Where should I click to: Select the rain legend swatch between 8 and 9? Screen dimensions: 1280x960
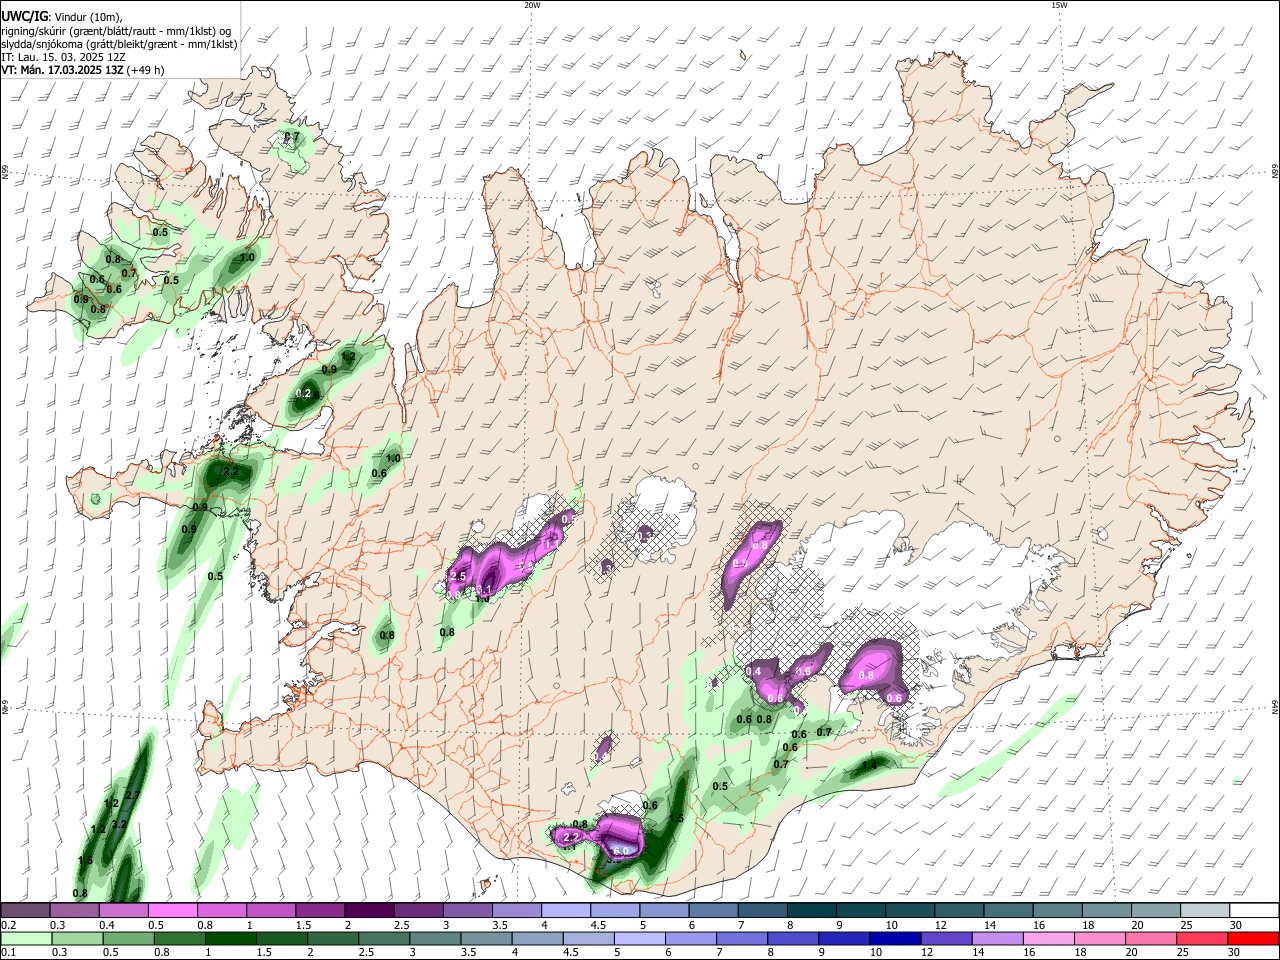click(792, 939)
